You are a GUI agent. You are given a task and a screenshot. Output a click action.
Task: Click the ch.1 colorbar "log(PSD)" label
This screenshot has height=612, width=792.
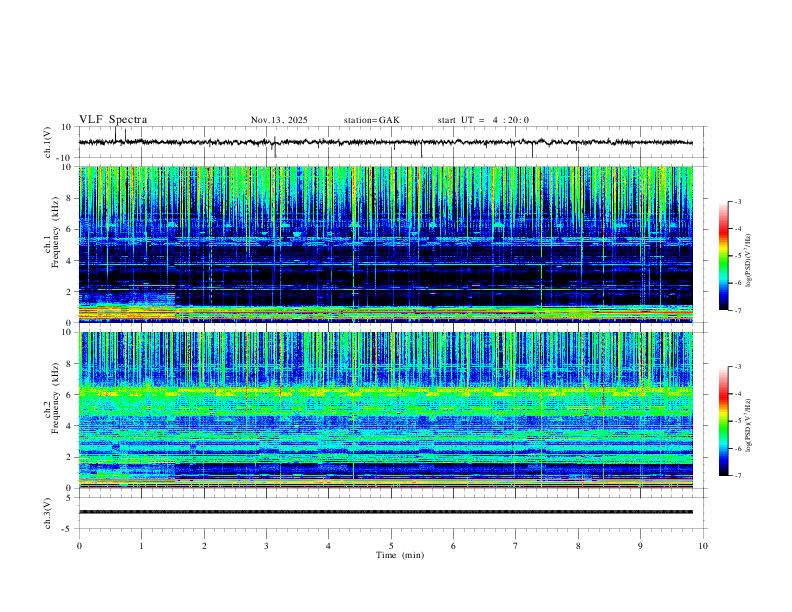click(x=749, y=260)
